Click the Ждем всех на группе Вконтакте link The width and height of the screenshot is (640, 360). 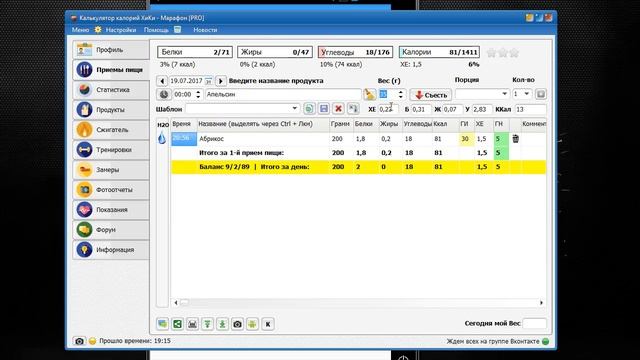point(493,341)
